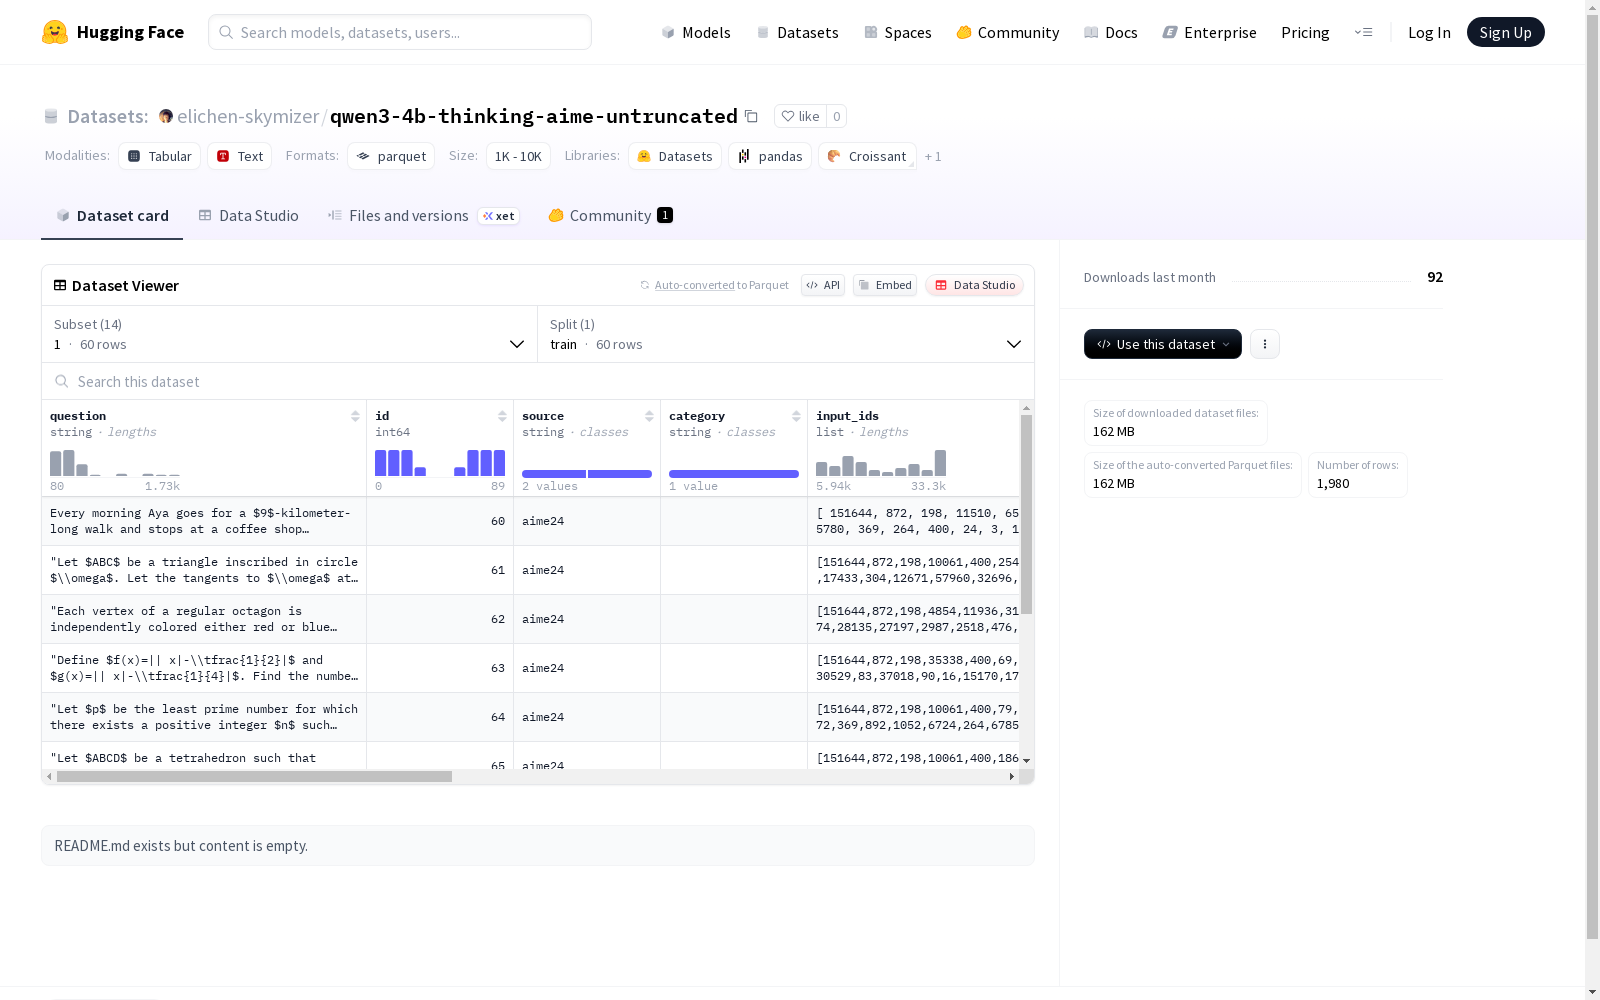Sort the question column

[x=355, y=416]
